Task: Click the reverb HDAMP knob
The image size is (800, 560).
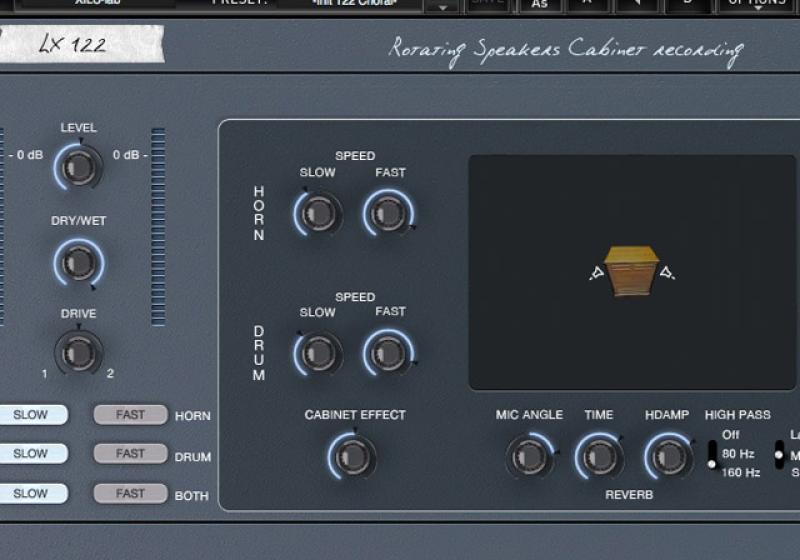Action: tap(667, 456)
